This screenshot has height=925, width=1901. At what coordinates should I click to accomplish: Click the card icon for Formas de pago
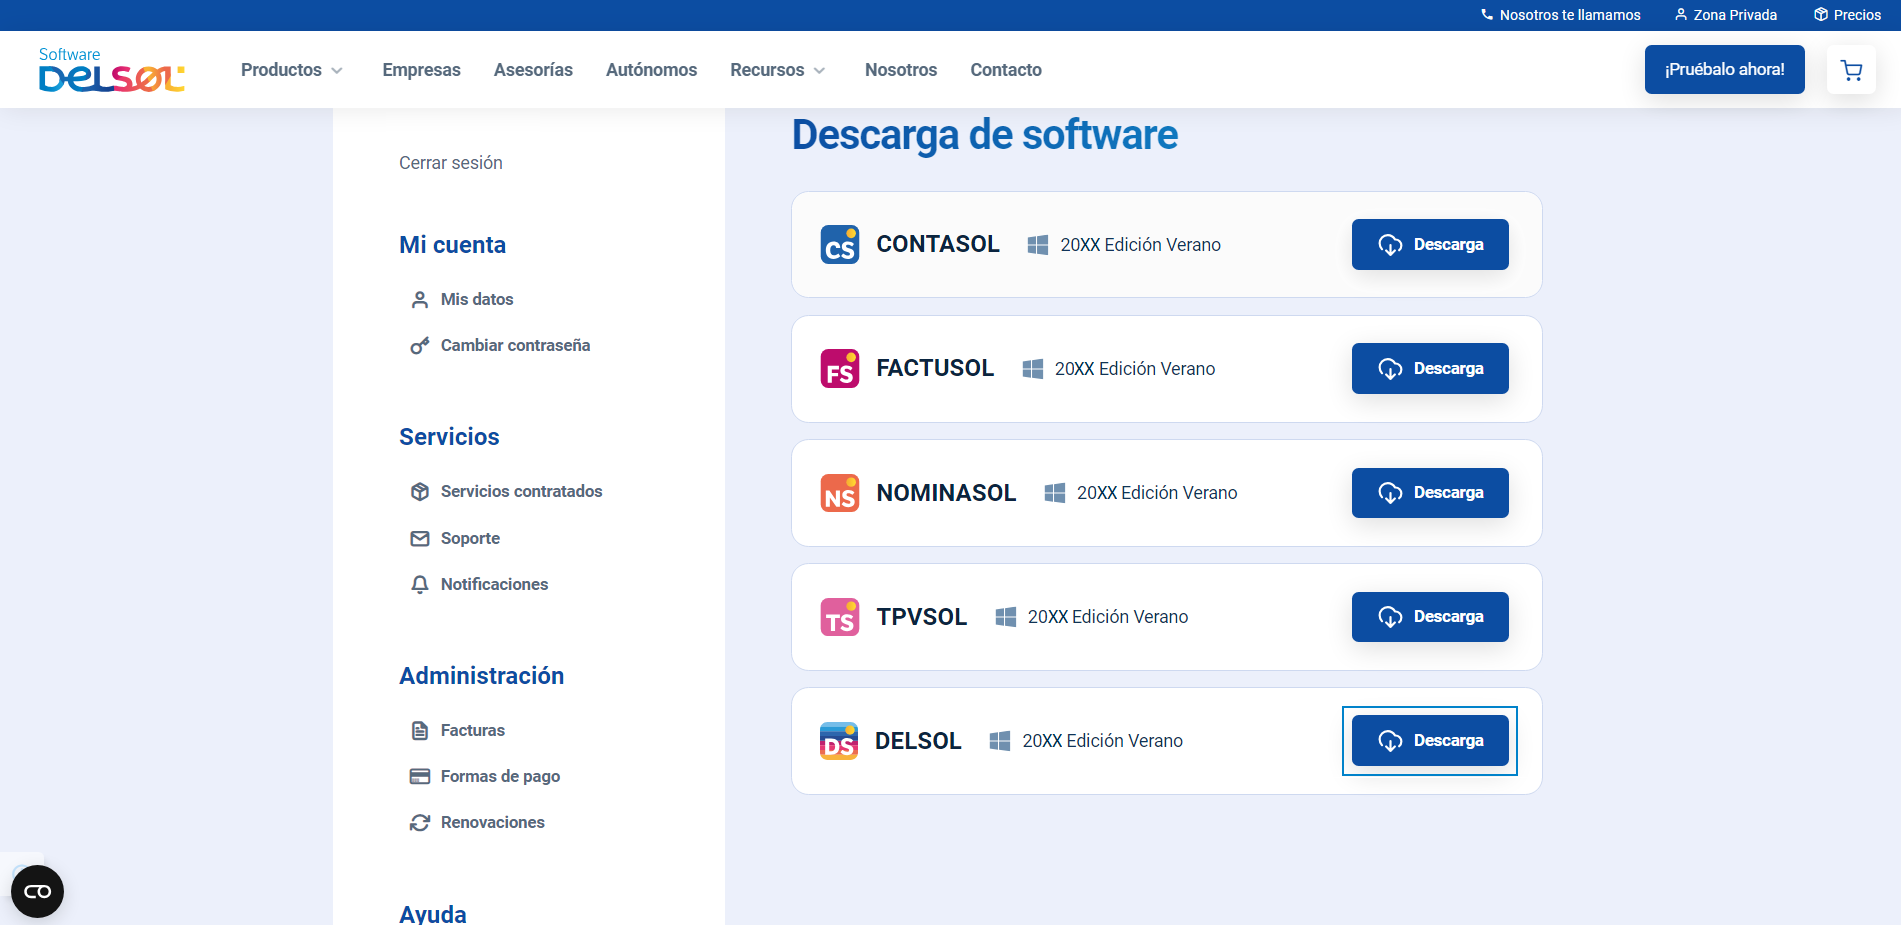pos(420,777)
